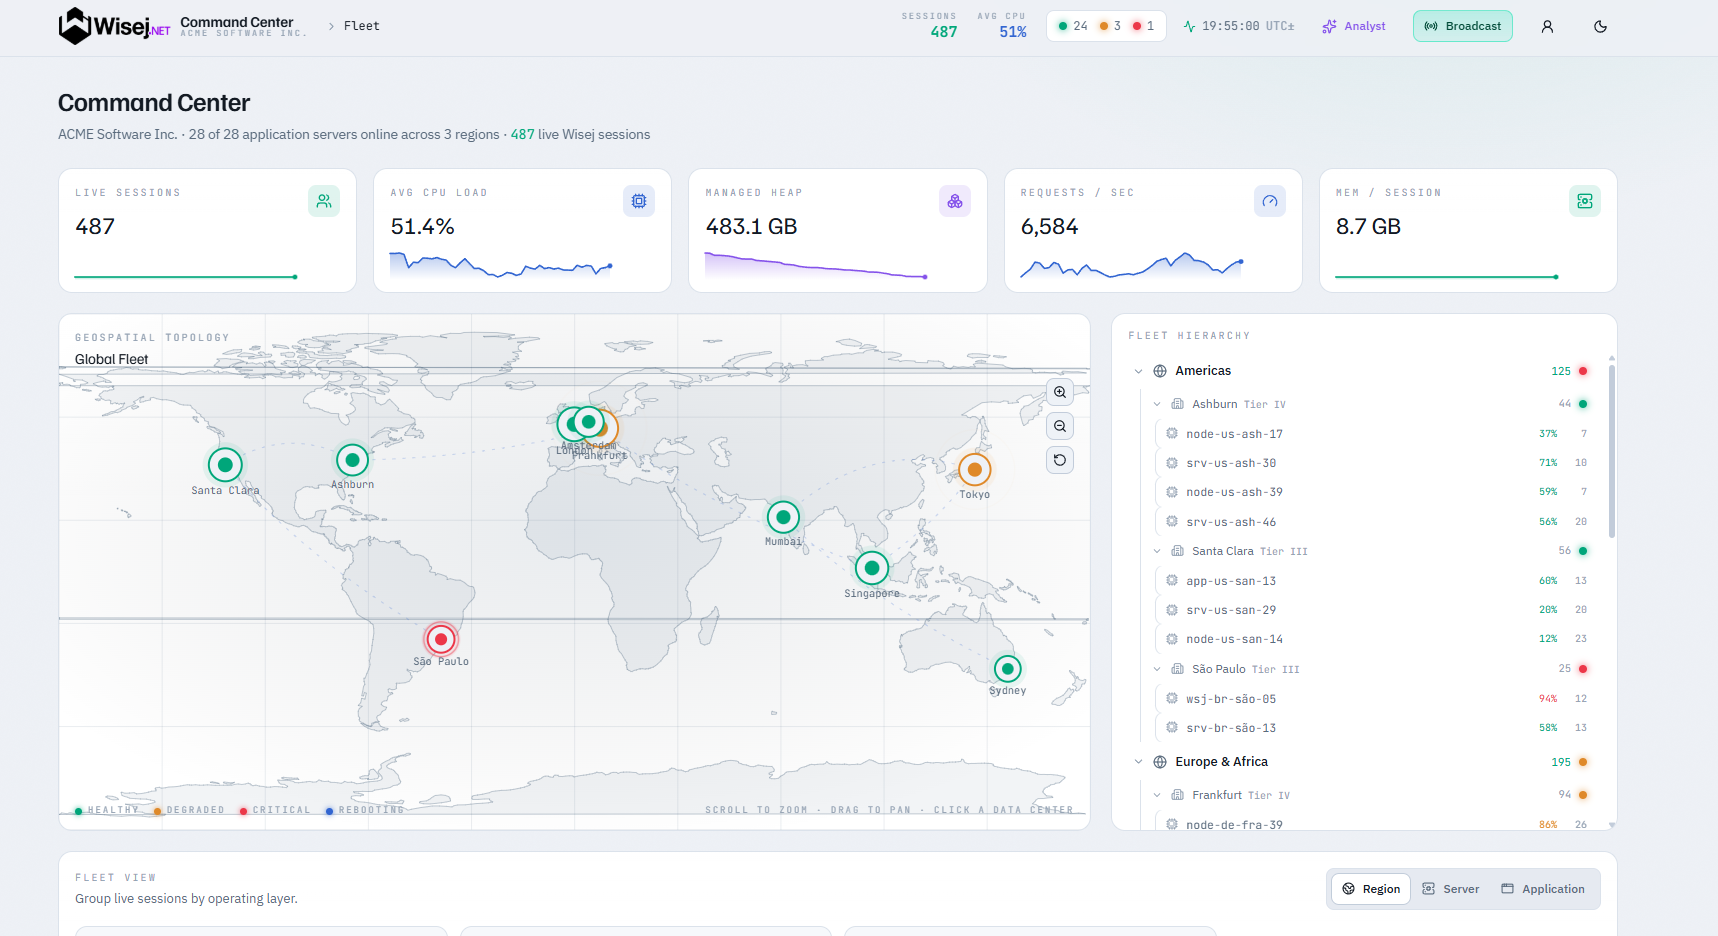Collapse the Ashburn Tier IV node
Viewport: 1718px width, 936px height.
pyautogui.click(x=1157, y=404)
